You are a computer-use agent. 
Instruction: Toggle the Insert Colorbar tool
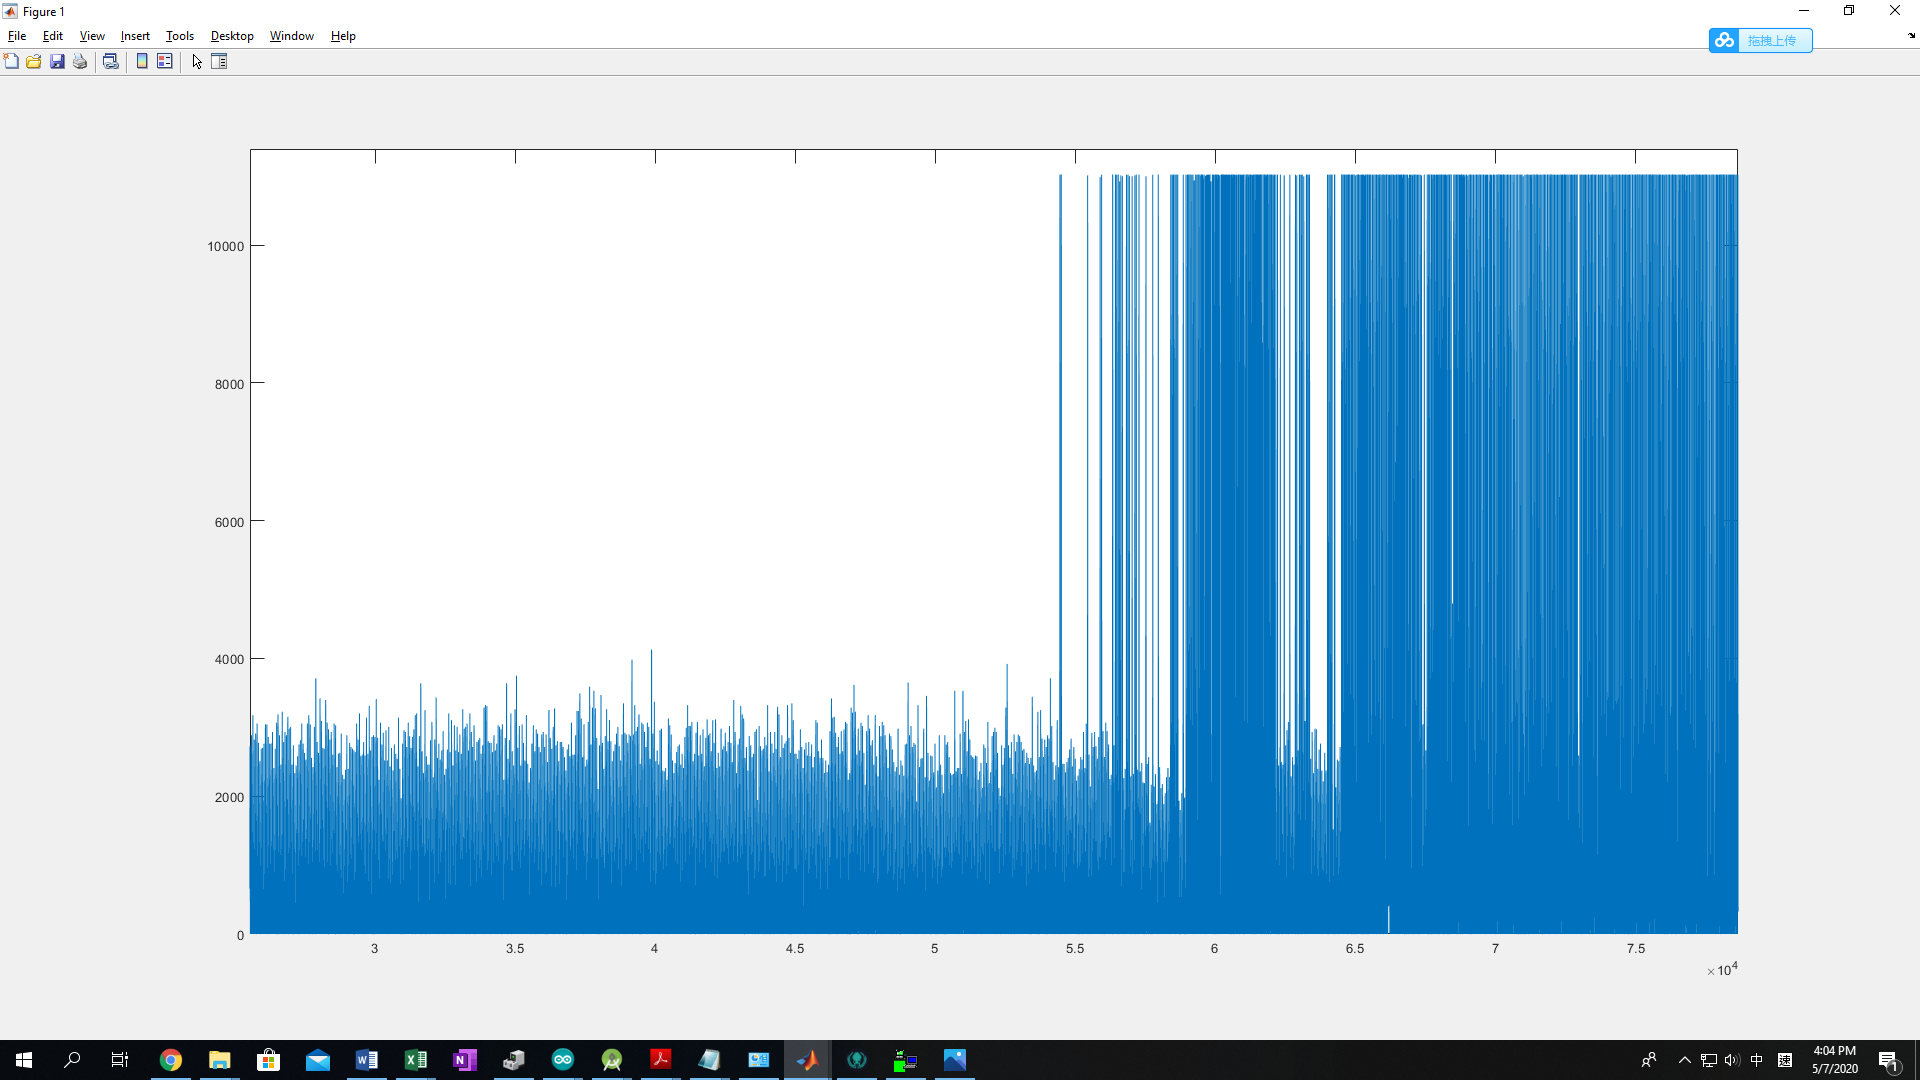click(x=142, y=62)
